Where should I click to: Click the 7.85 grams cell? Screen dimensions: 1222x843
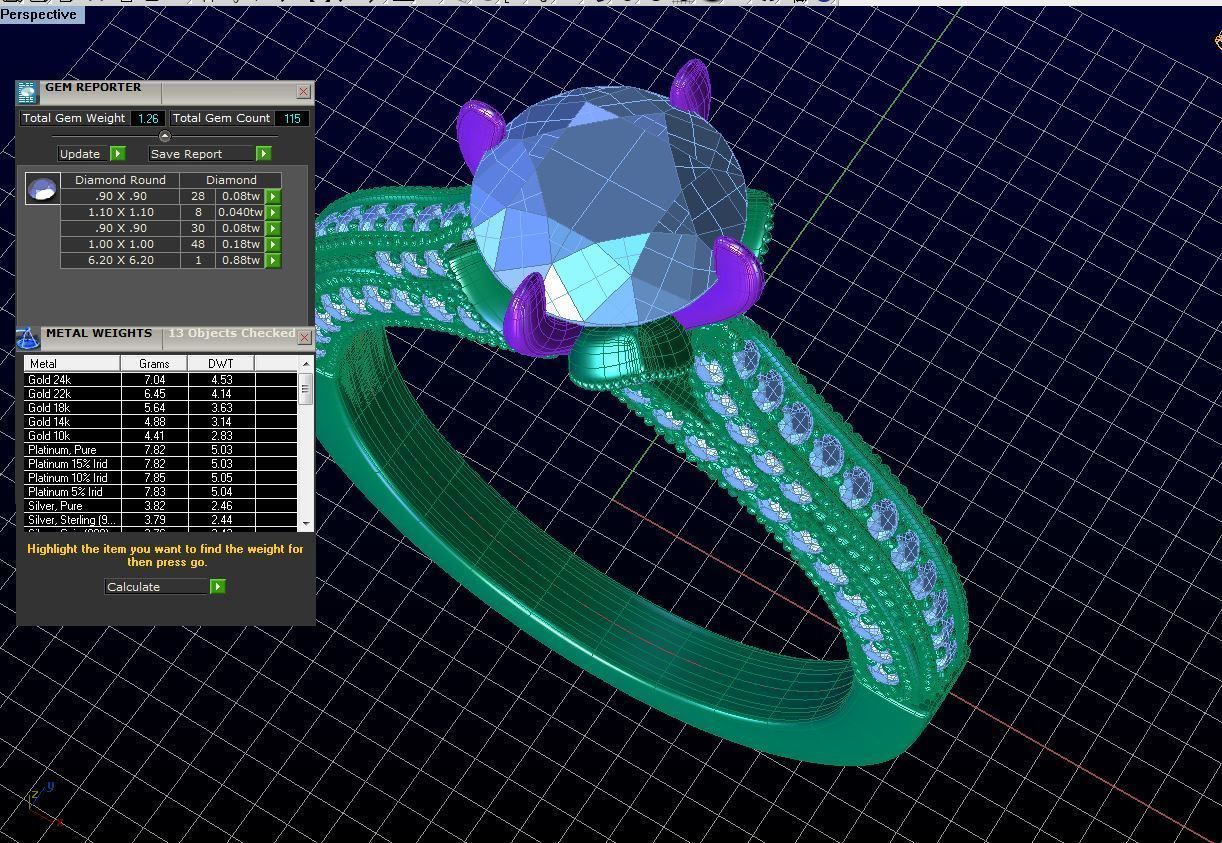154,478
